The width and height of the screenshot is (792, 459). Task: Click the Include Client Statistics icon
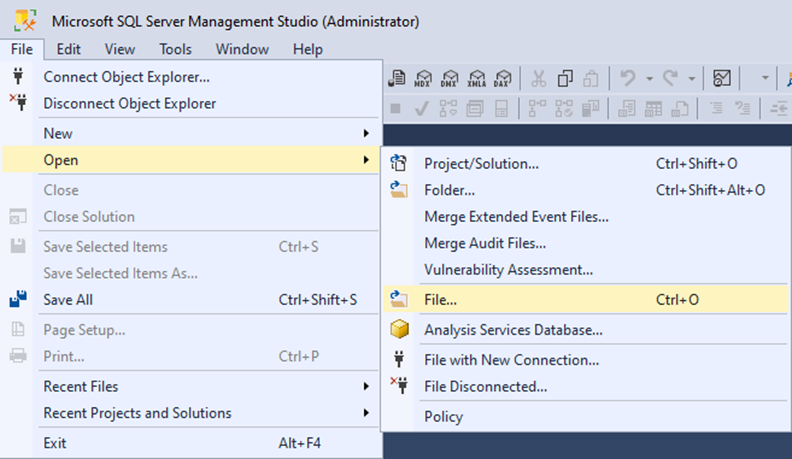point(590,108)
